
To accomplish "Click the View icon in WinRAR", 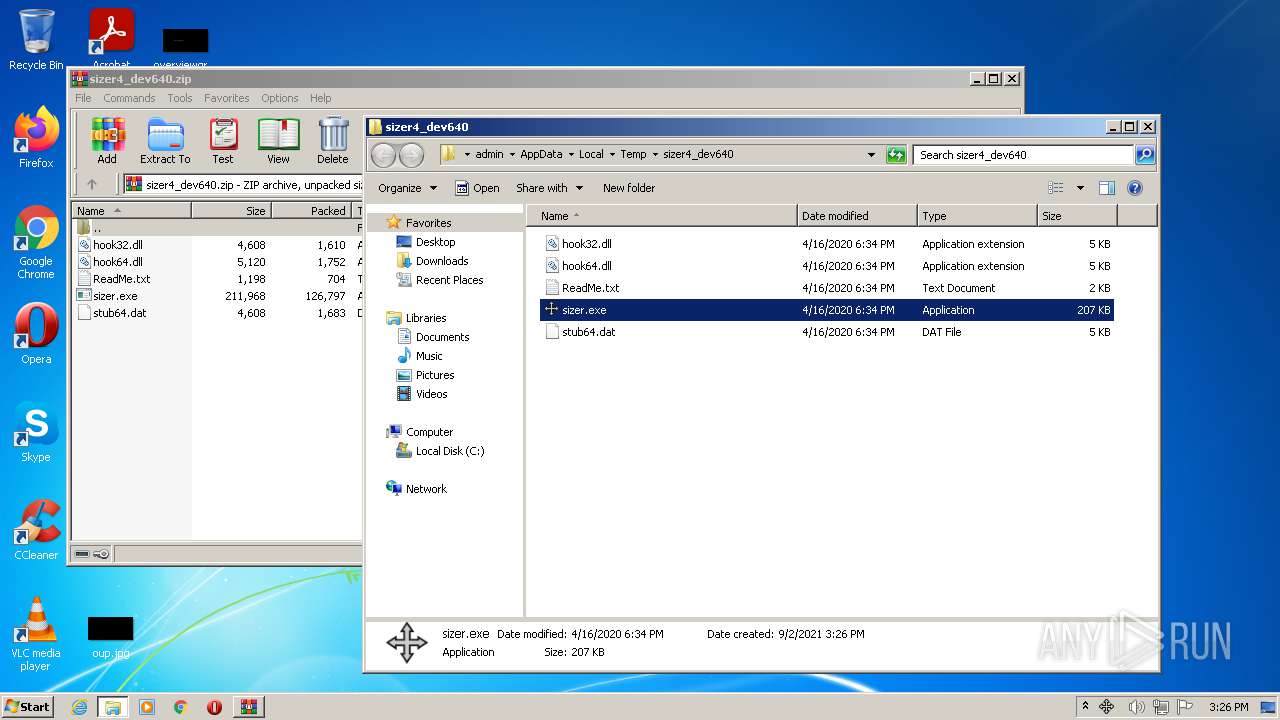I will click(278, 141).
